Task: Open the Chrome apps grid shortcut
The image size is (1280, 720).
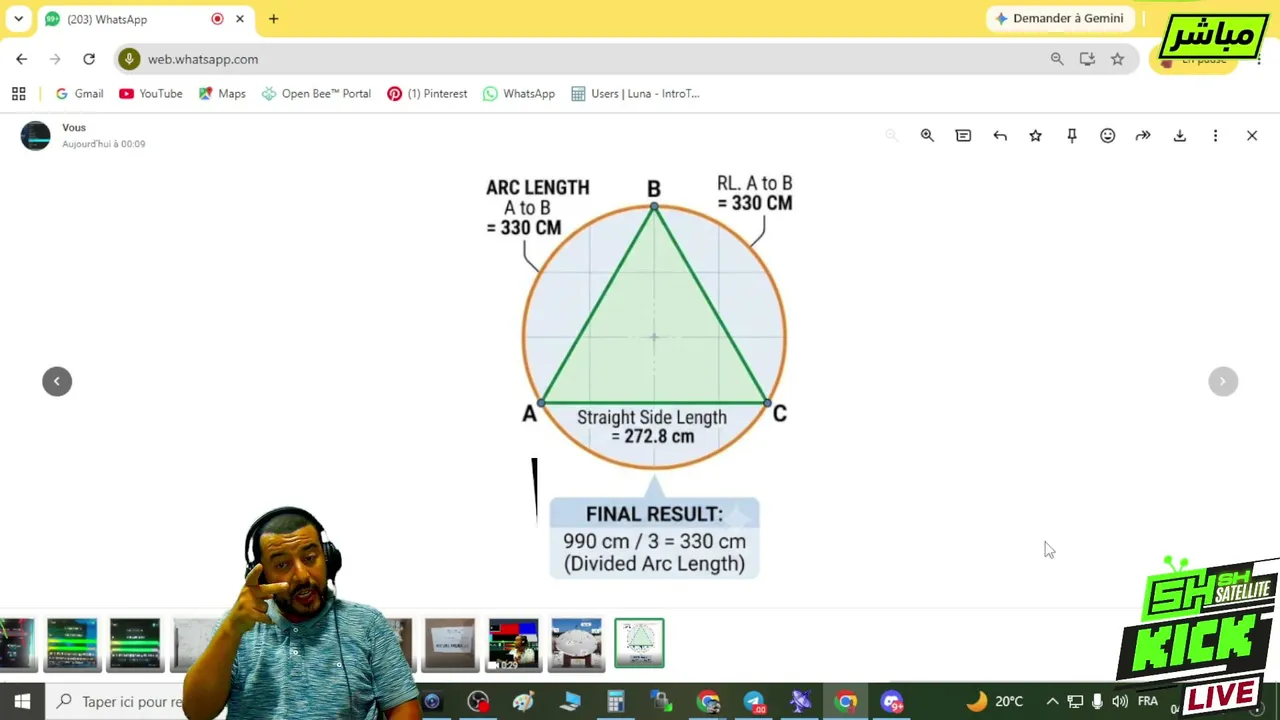Action: tap(18, 94)
